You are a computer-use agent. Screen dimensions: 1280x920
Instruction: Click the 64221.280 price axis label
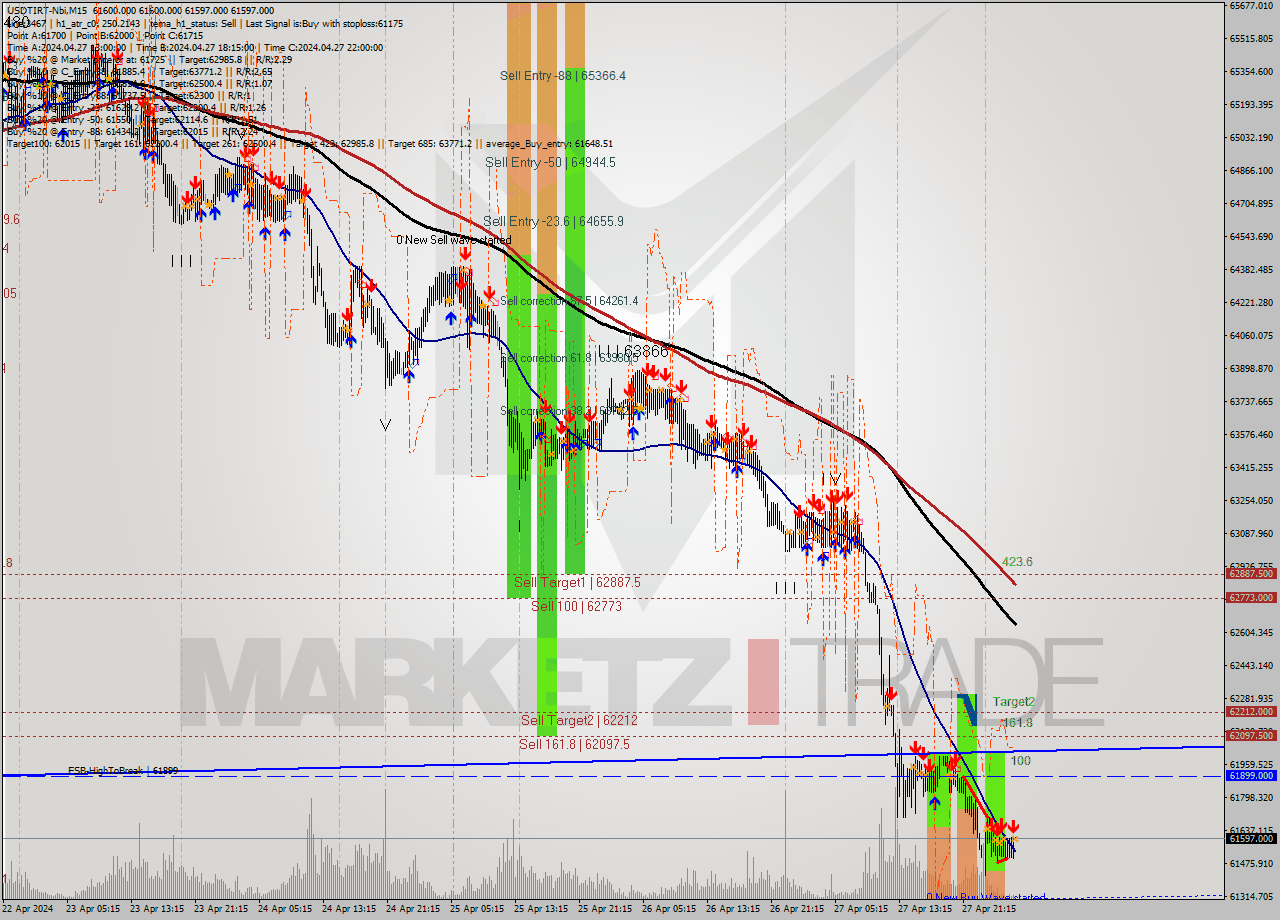[x=1251, y=303]
